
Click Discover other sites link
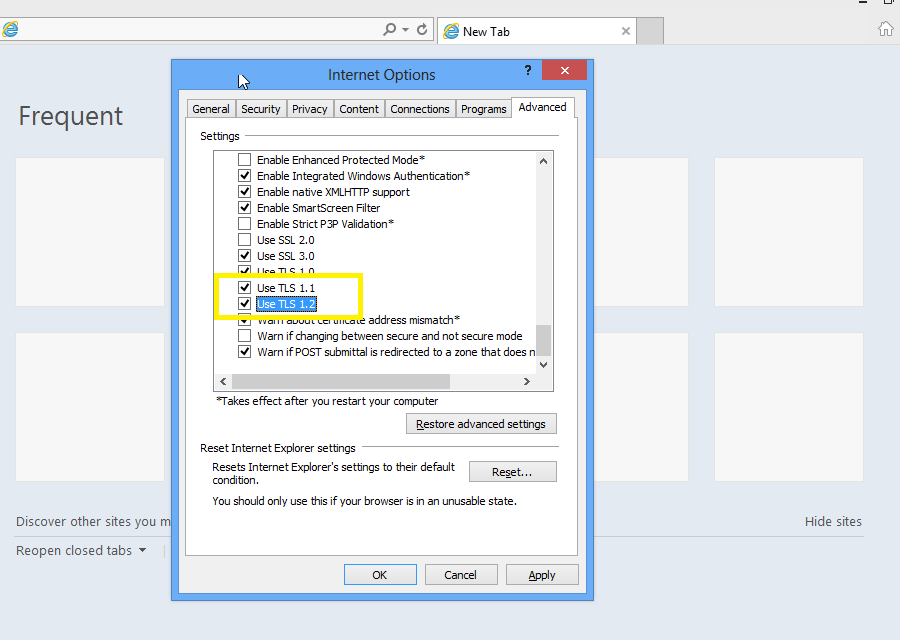pos(93,521)
